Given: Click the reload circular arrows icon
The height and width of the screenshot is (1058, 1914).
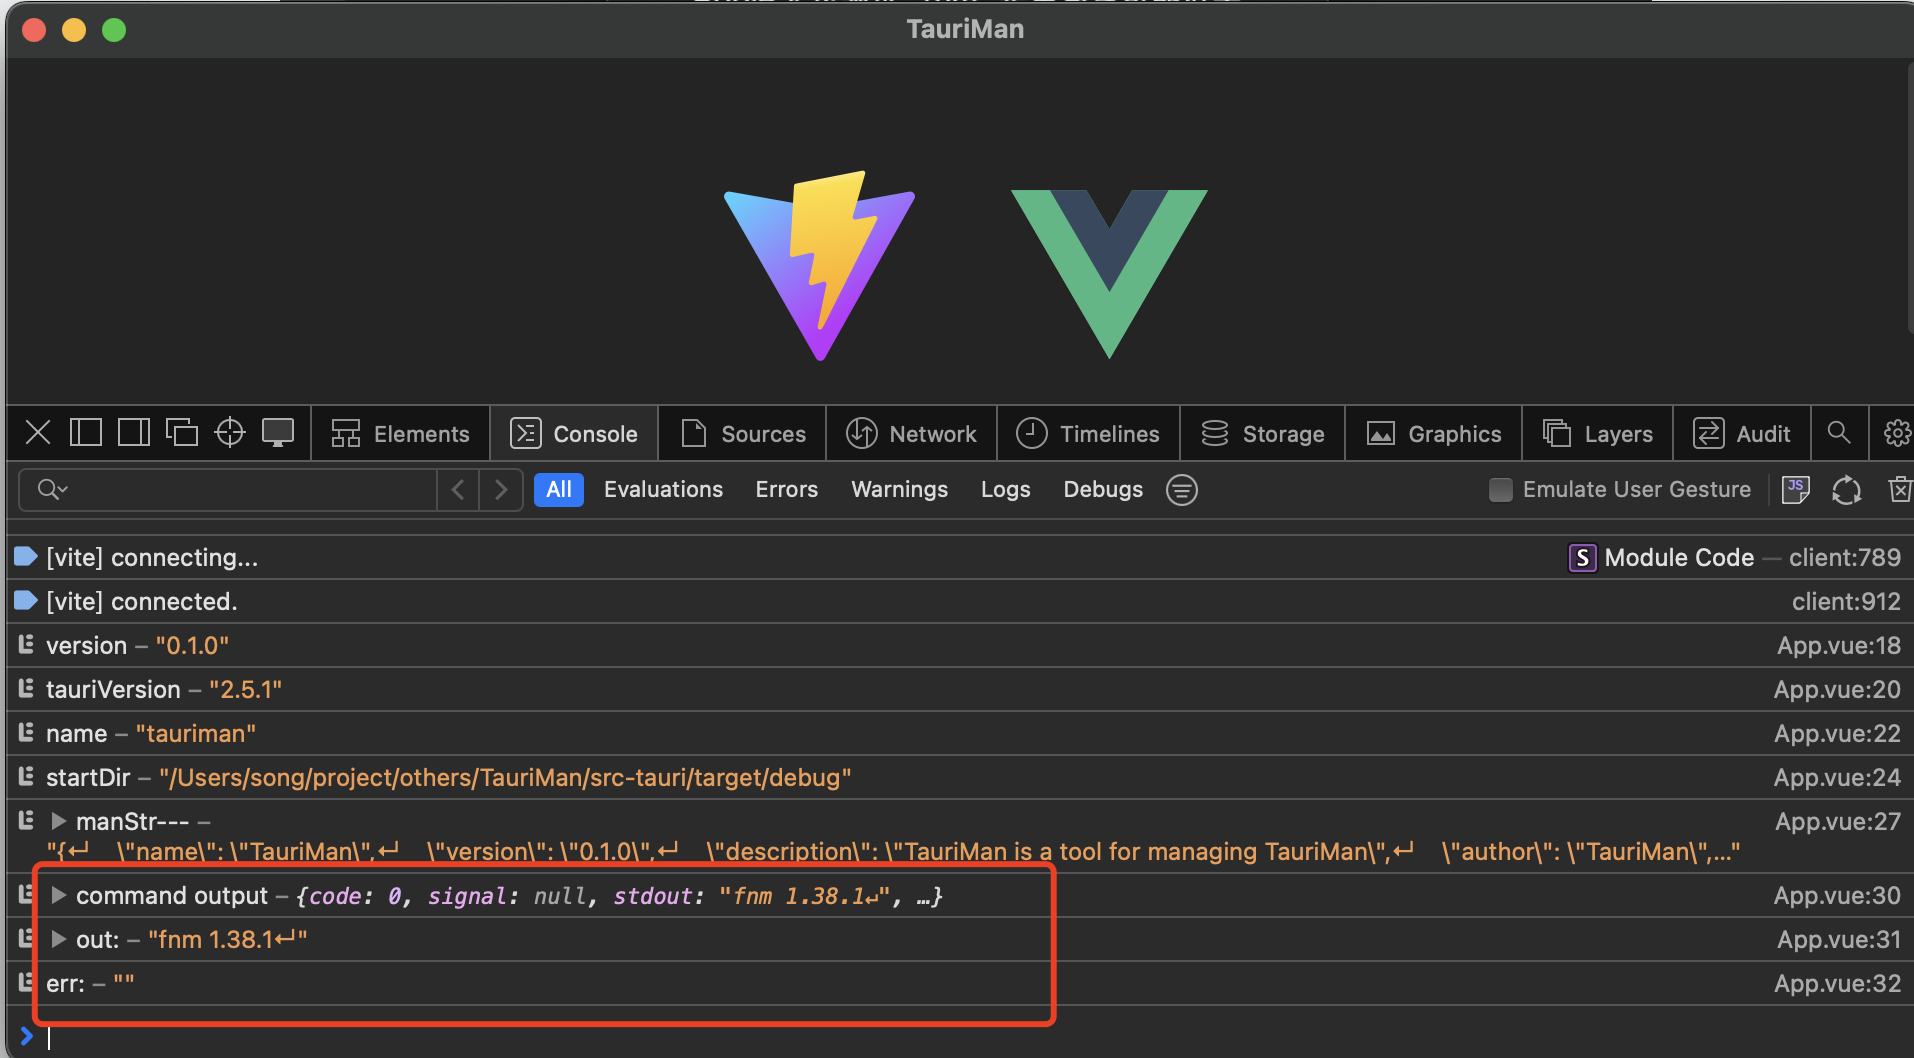Looking at the screenshot, I should pyautogui.click(x=1847, y=490).
